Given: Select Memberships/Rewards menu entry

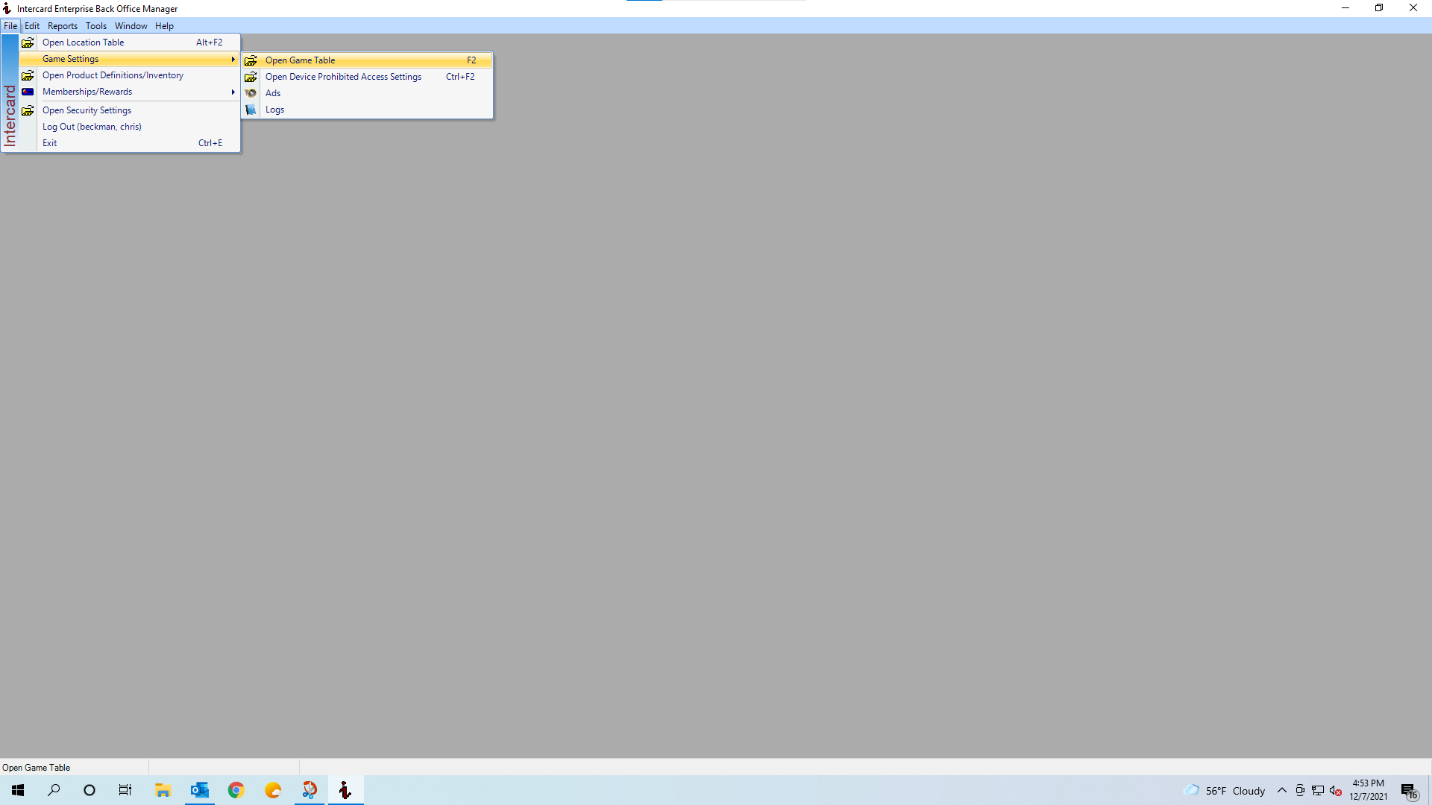Looking at the screenshot, I should 130,92.
